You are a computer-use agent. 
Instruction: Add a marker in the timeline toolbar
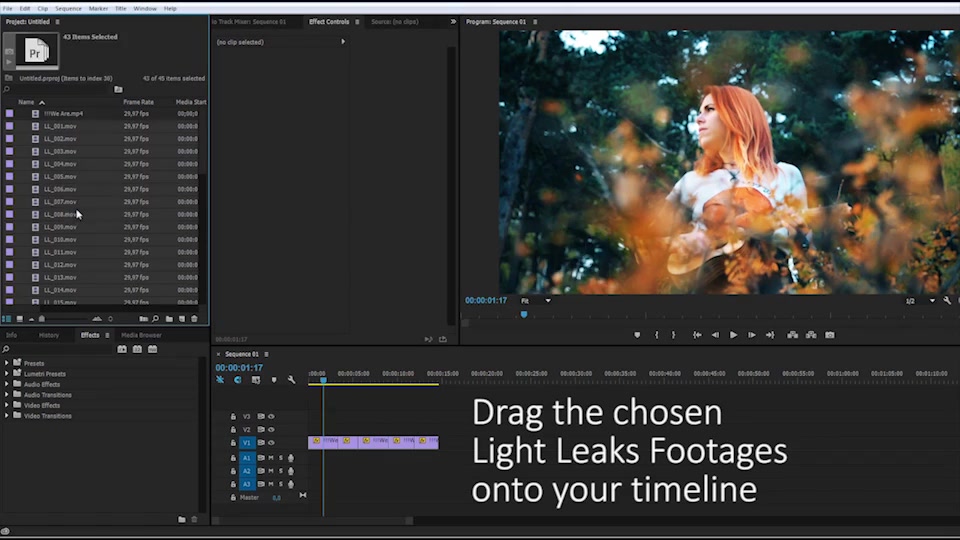click(274, 380)
